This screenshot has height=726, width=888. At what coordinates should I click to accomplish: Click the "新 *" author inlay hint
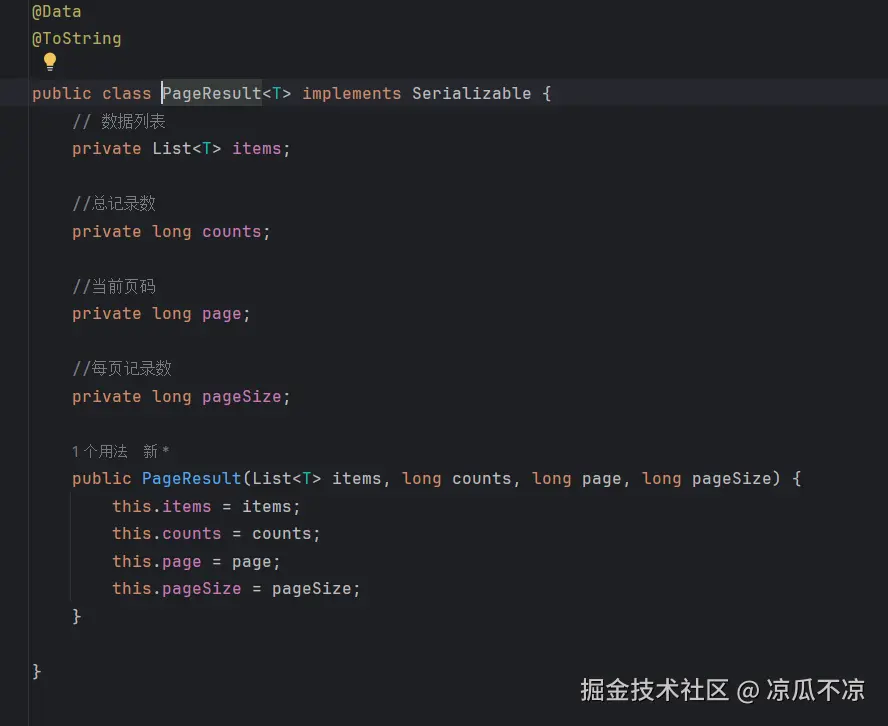[156, 452]
